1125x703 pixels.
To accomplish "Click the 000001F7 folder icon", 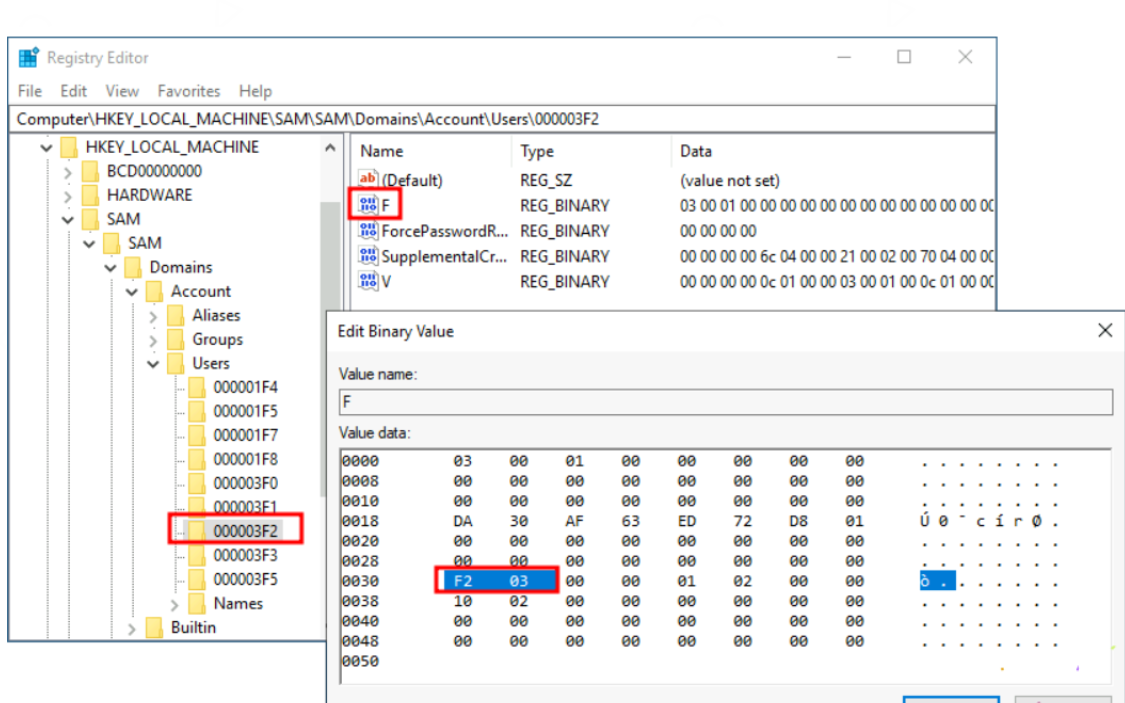I will tap(197, 435).
